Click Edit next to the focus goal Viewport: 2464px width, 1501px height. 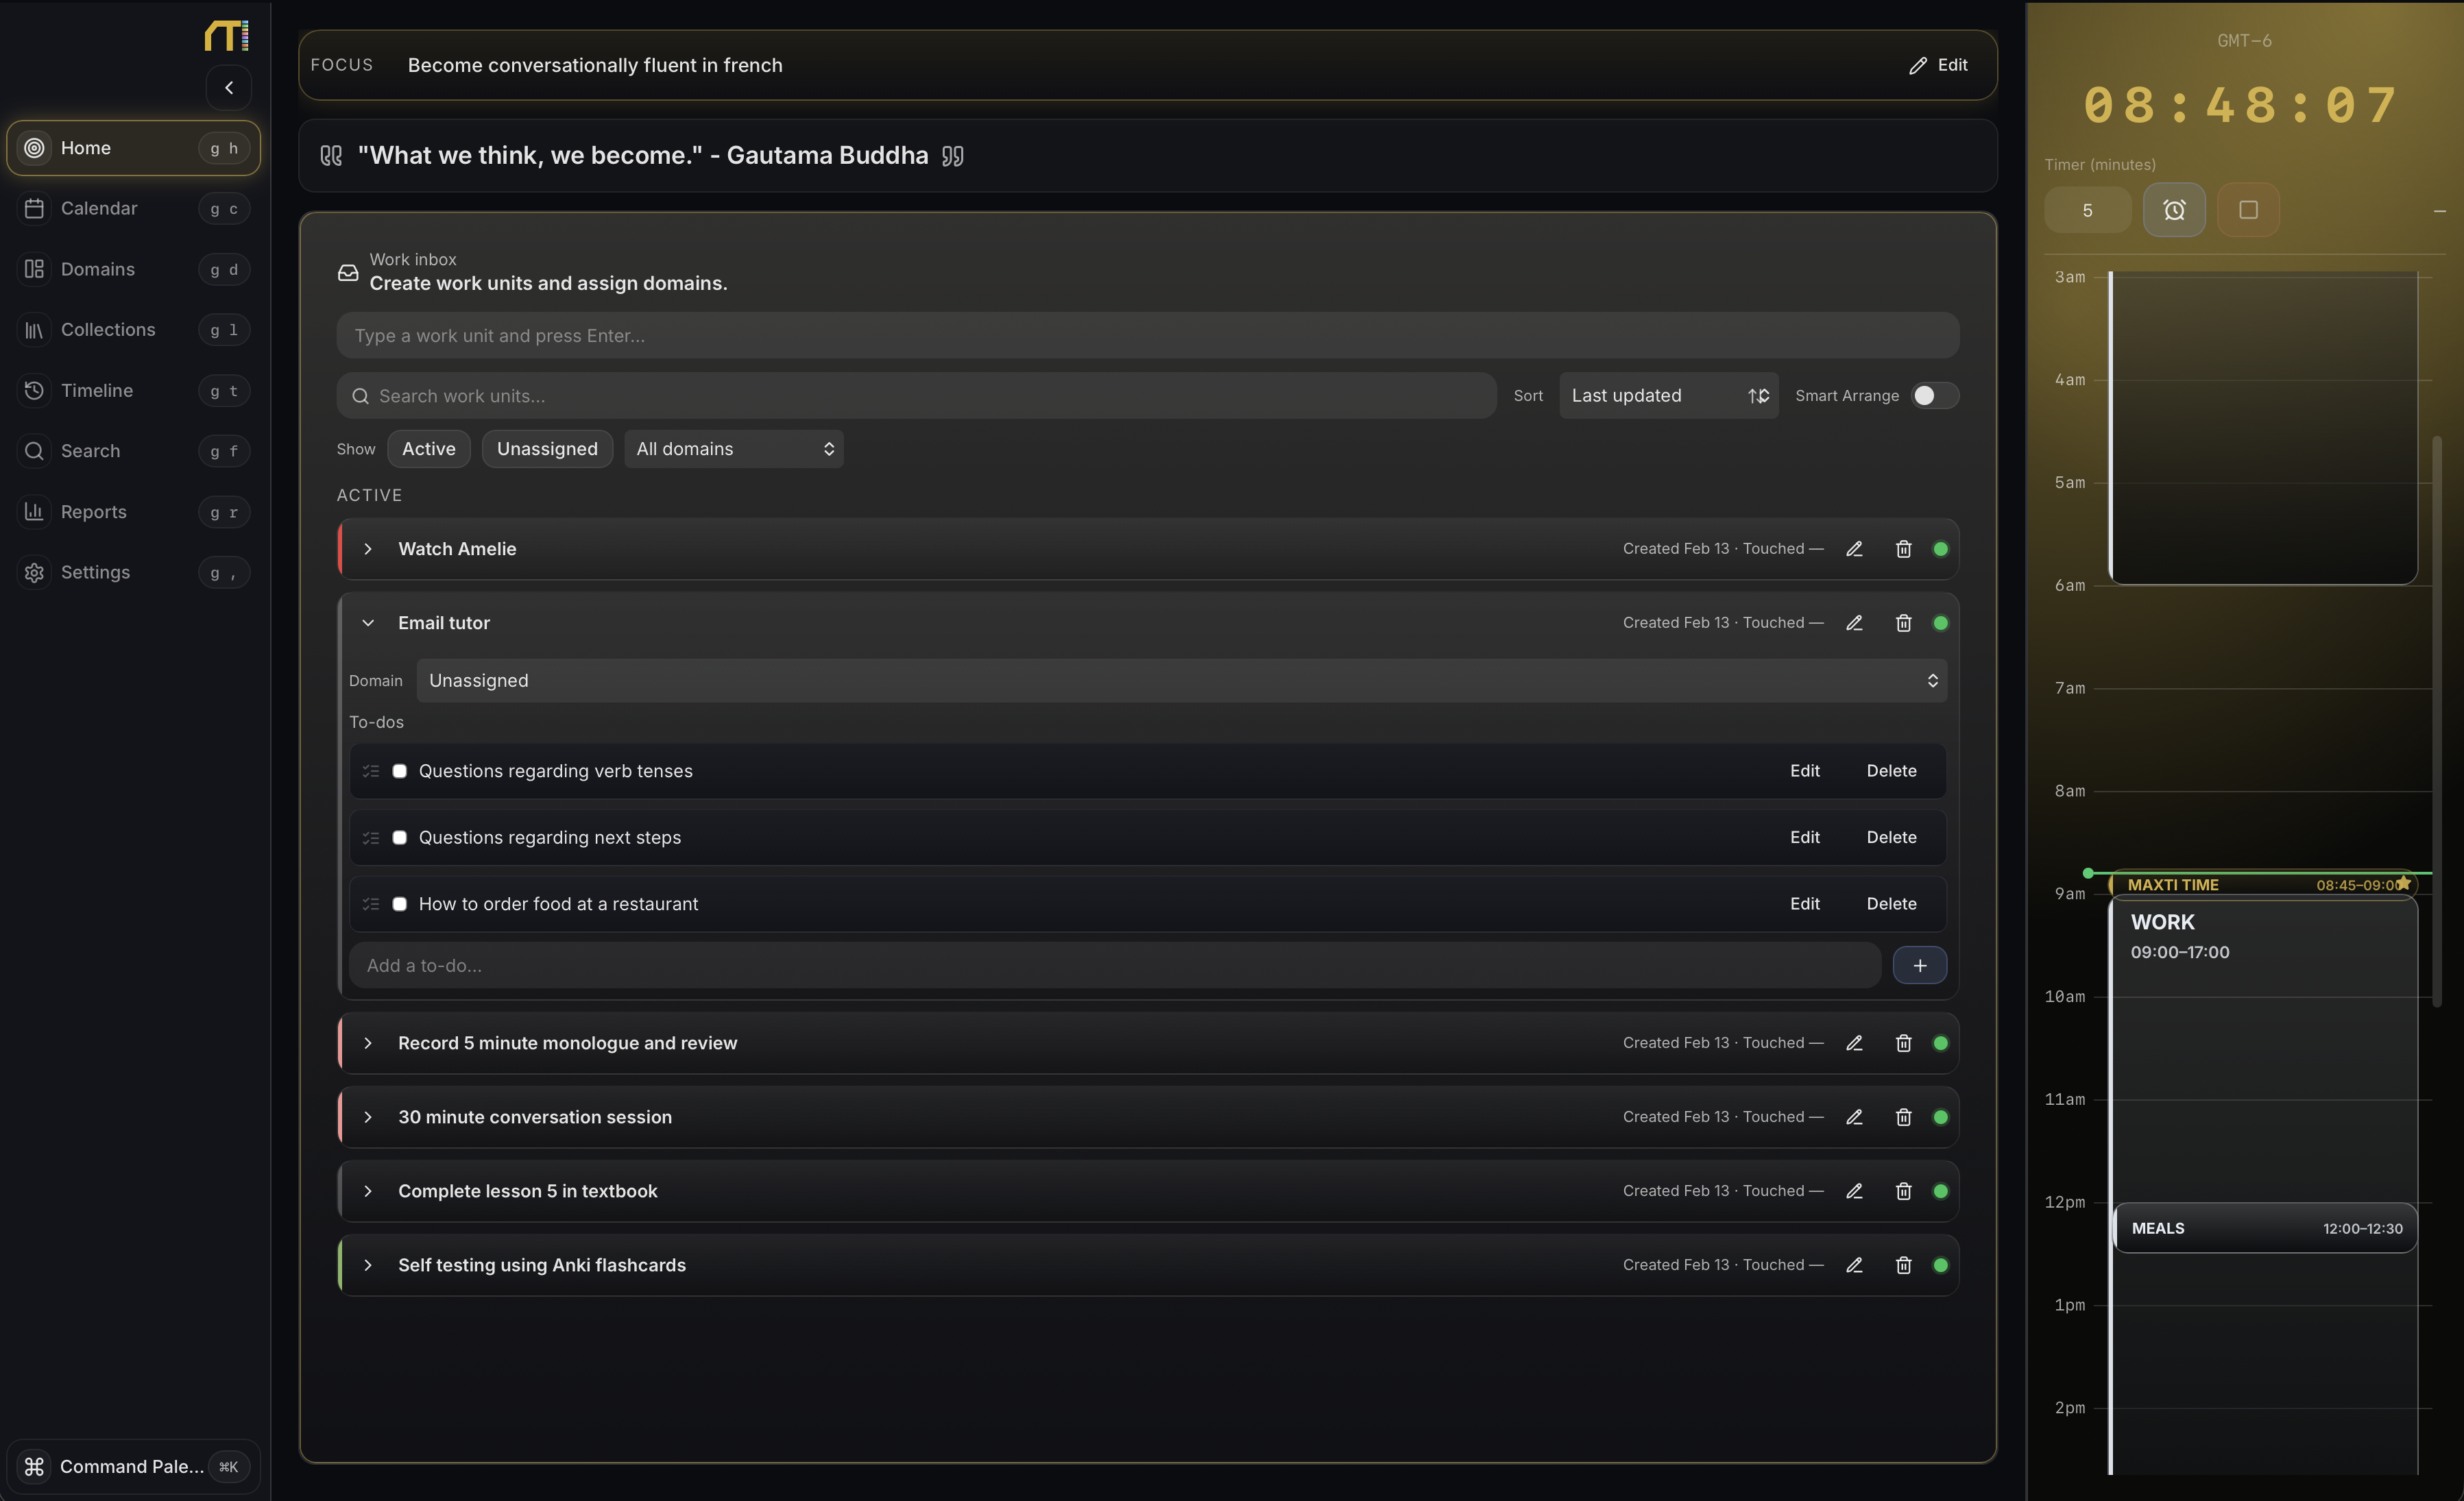[1937, 65]
